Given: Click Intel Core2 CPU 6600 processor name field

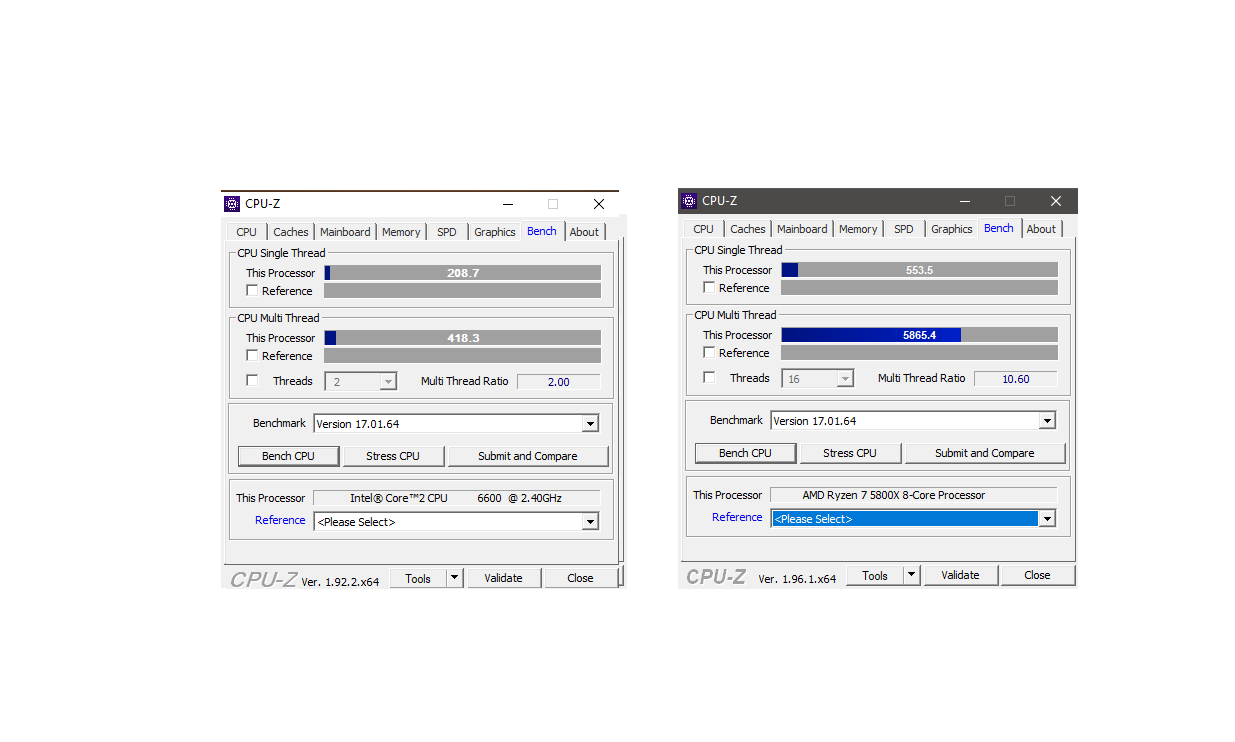Looking at the screenshot, I should click(x=457, y=498).
